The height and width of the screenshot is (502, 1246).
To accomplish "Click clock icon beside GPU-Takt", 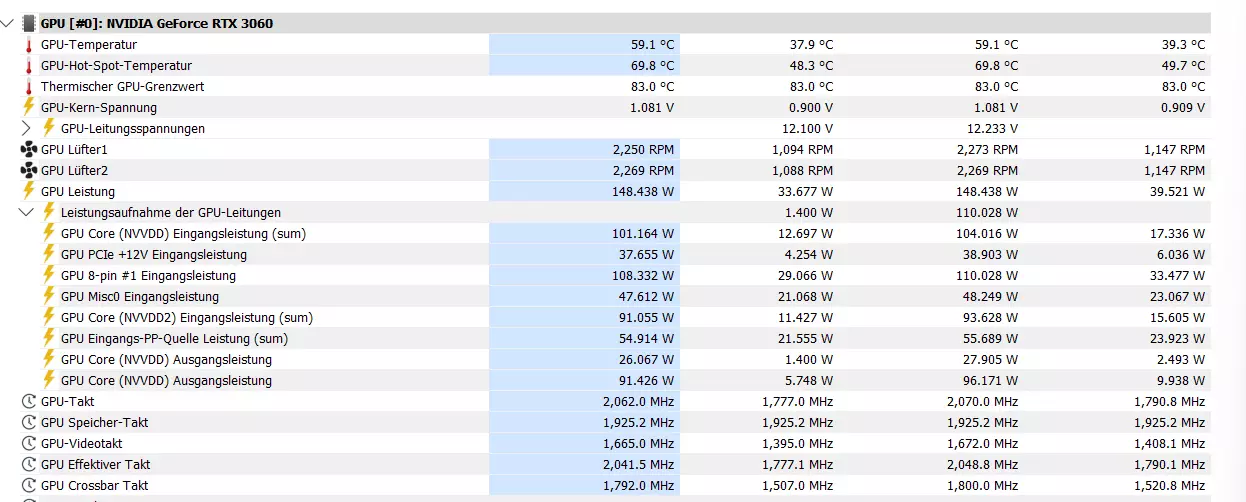I will point(29,401).
